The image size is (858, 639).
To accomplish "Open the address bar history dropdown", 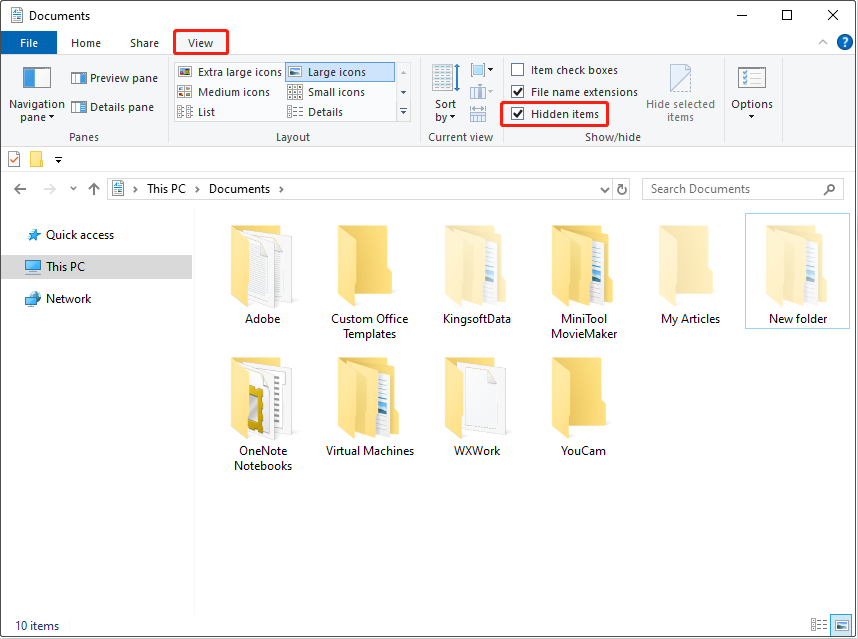I will tap(604, 189).
